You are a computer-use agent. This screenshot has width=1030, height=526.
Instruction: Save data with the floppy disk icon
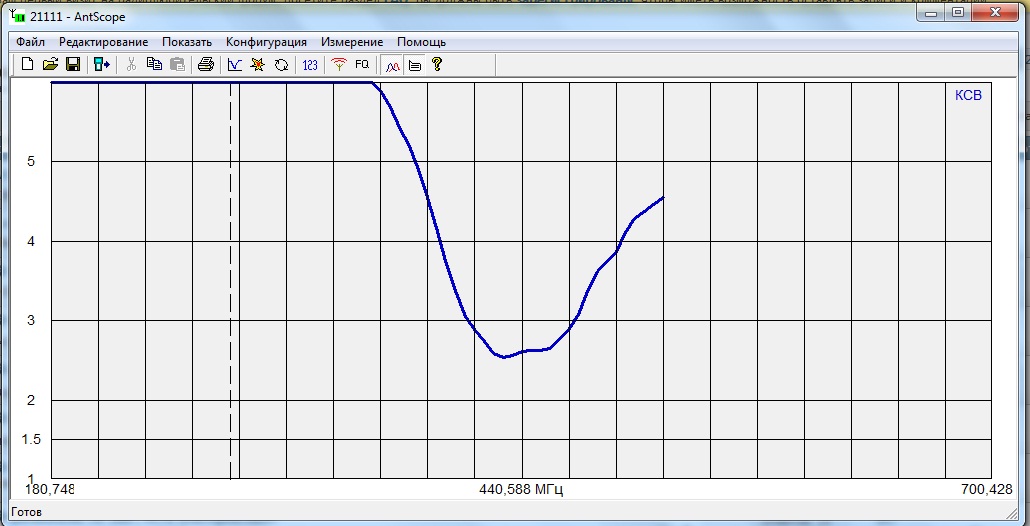tap(73, 64)
